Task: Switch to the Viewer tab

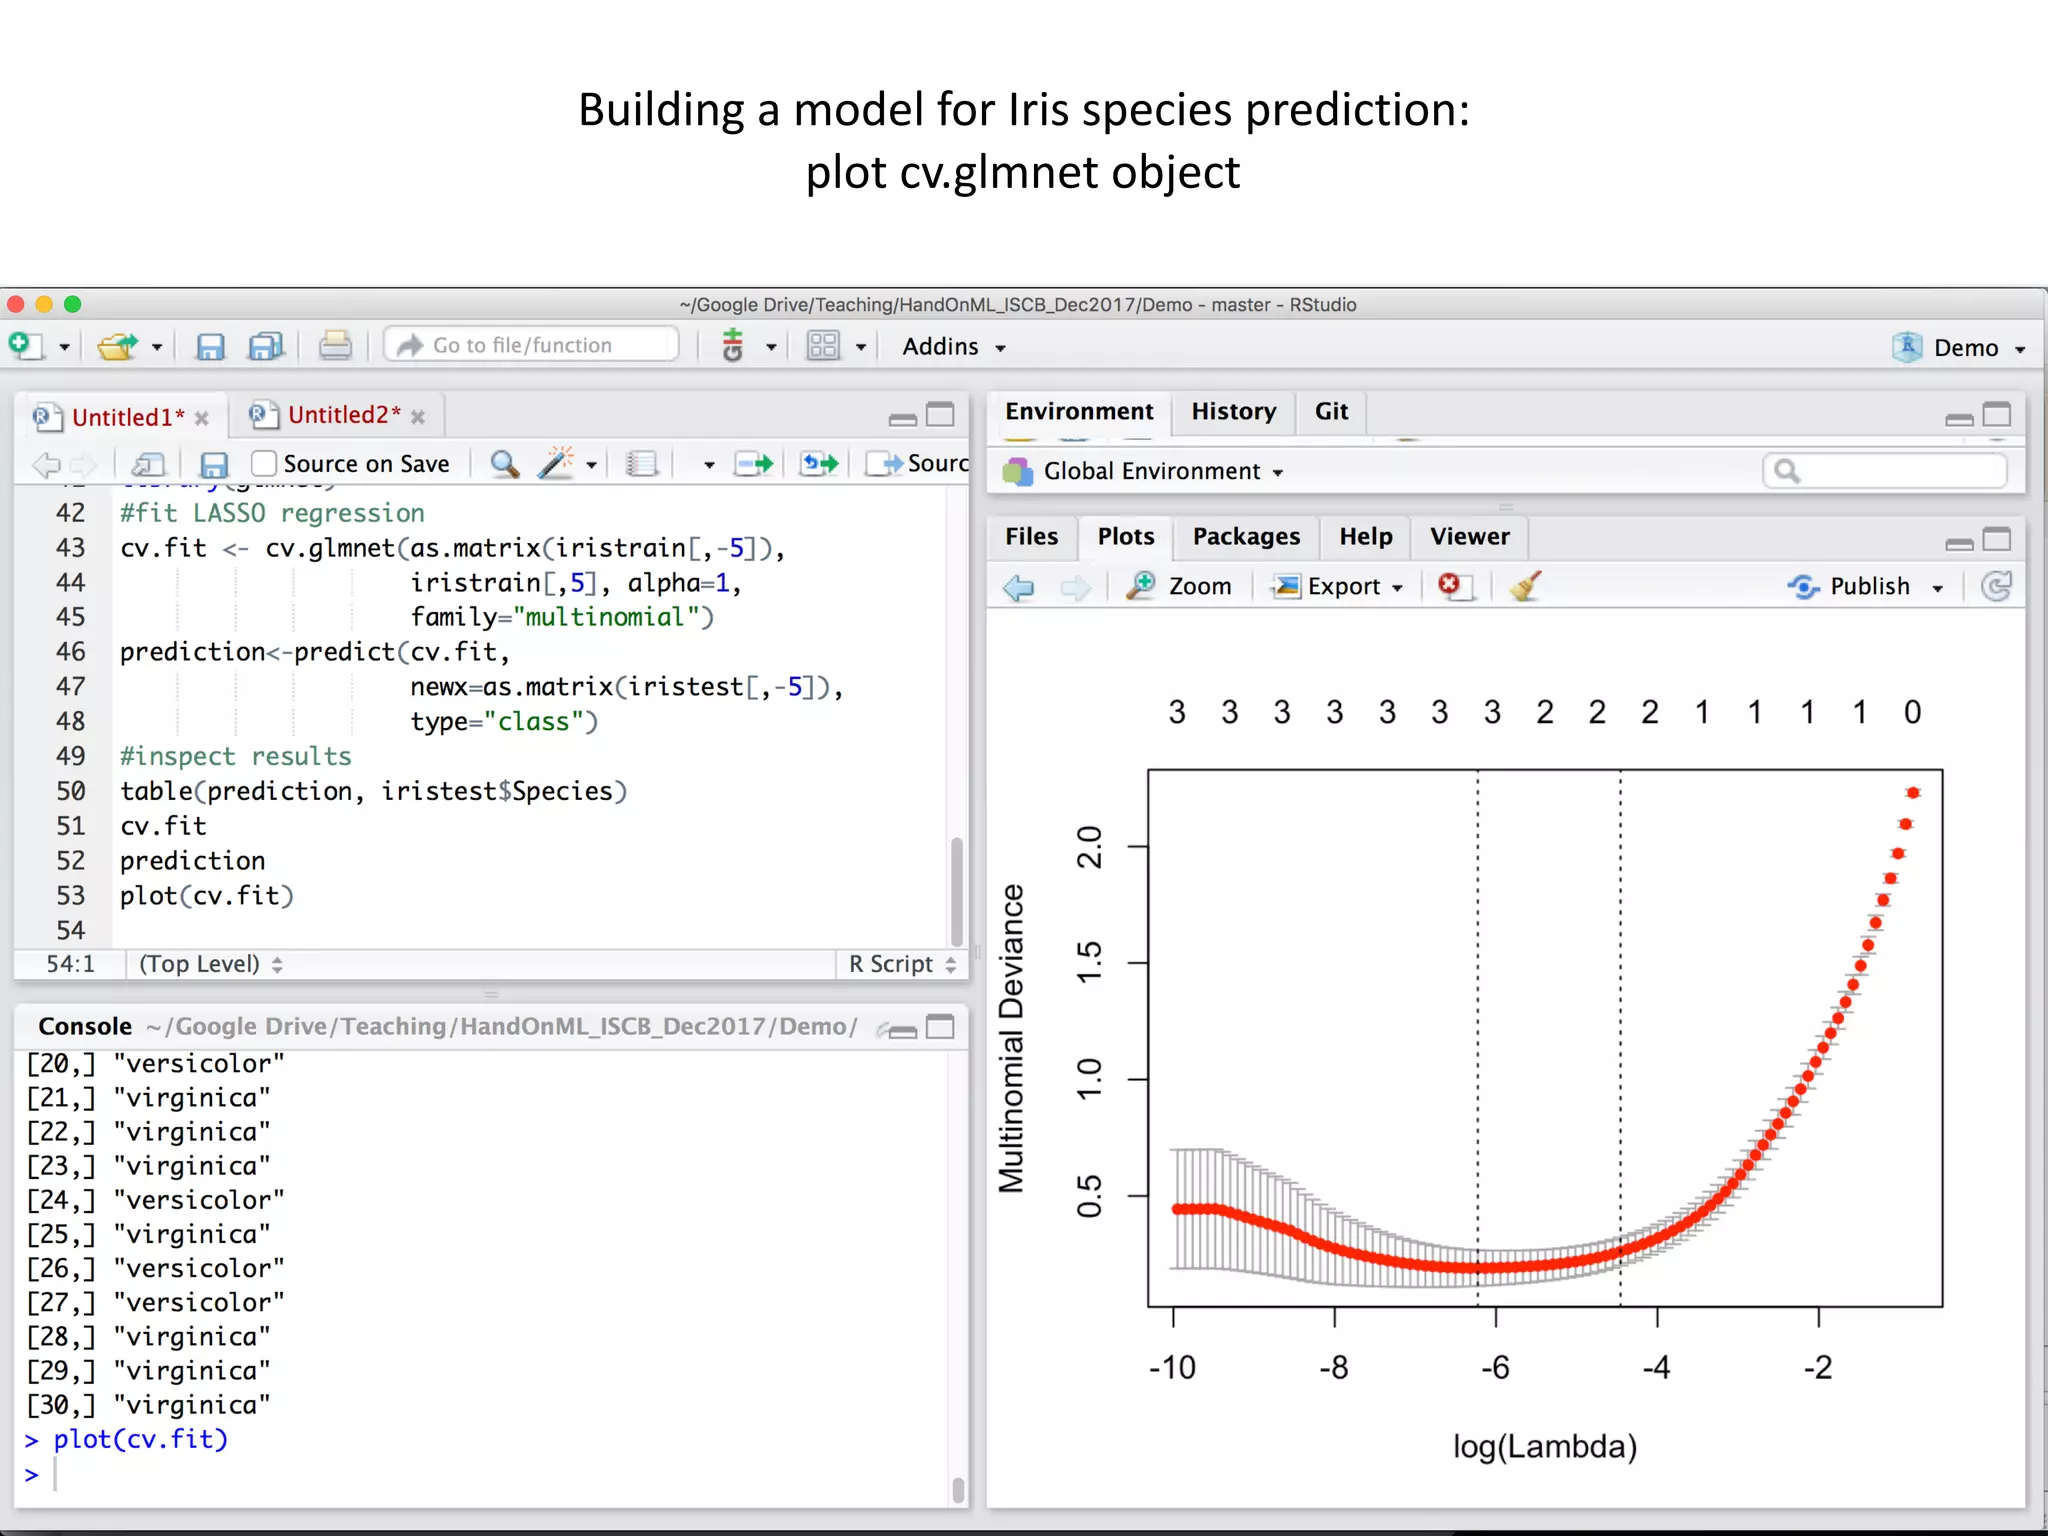Action: [1469, 536]
